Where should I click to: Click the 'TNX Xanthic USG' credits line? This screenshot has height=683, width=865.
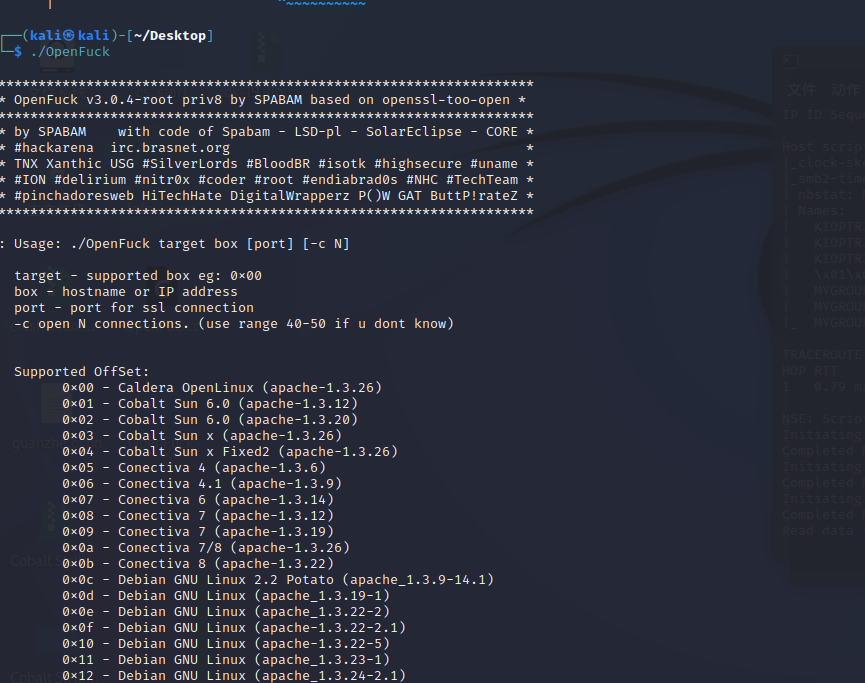267,164
